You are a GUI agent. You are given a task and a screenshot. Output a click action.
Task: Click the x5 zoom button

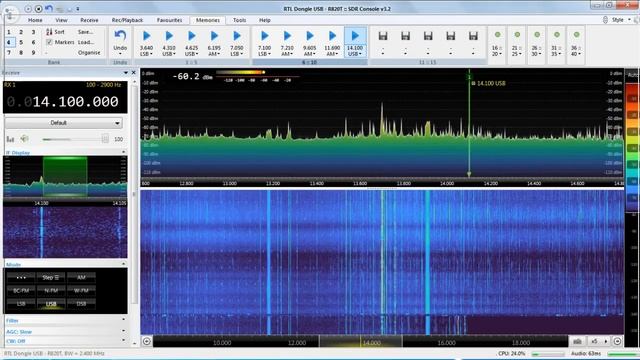pos(594,341)
